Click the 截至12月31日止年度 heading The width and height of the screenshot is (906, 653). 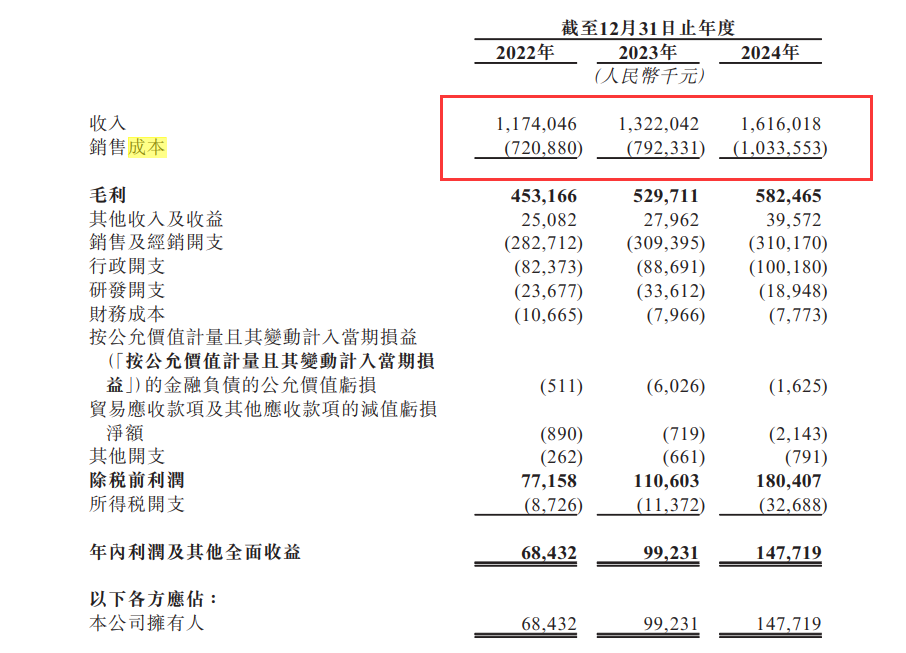tap(648, 29)
